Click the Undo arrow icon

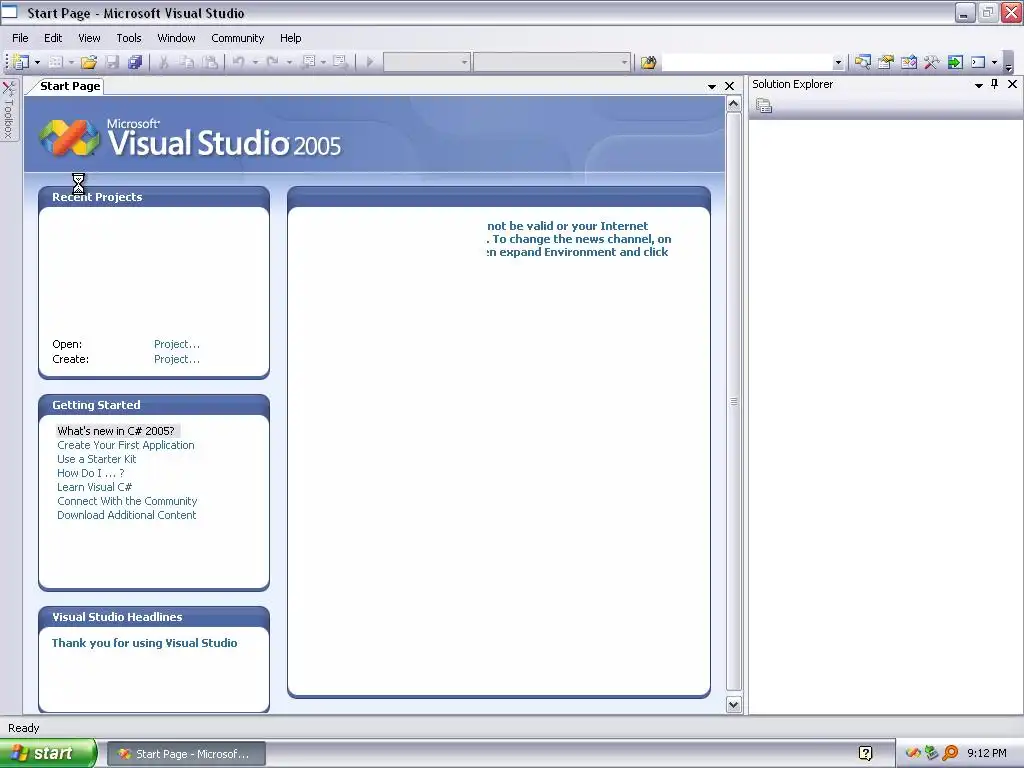tap(239, 62)
